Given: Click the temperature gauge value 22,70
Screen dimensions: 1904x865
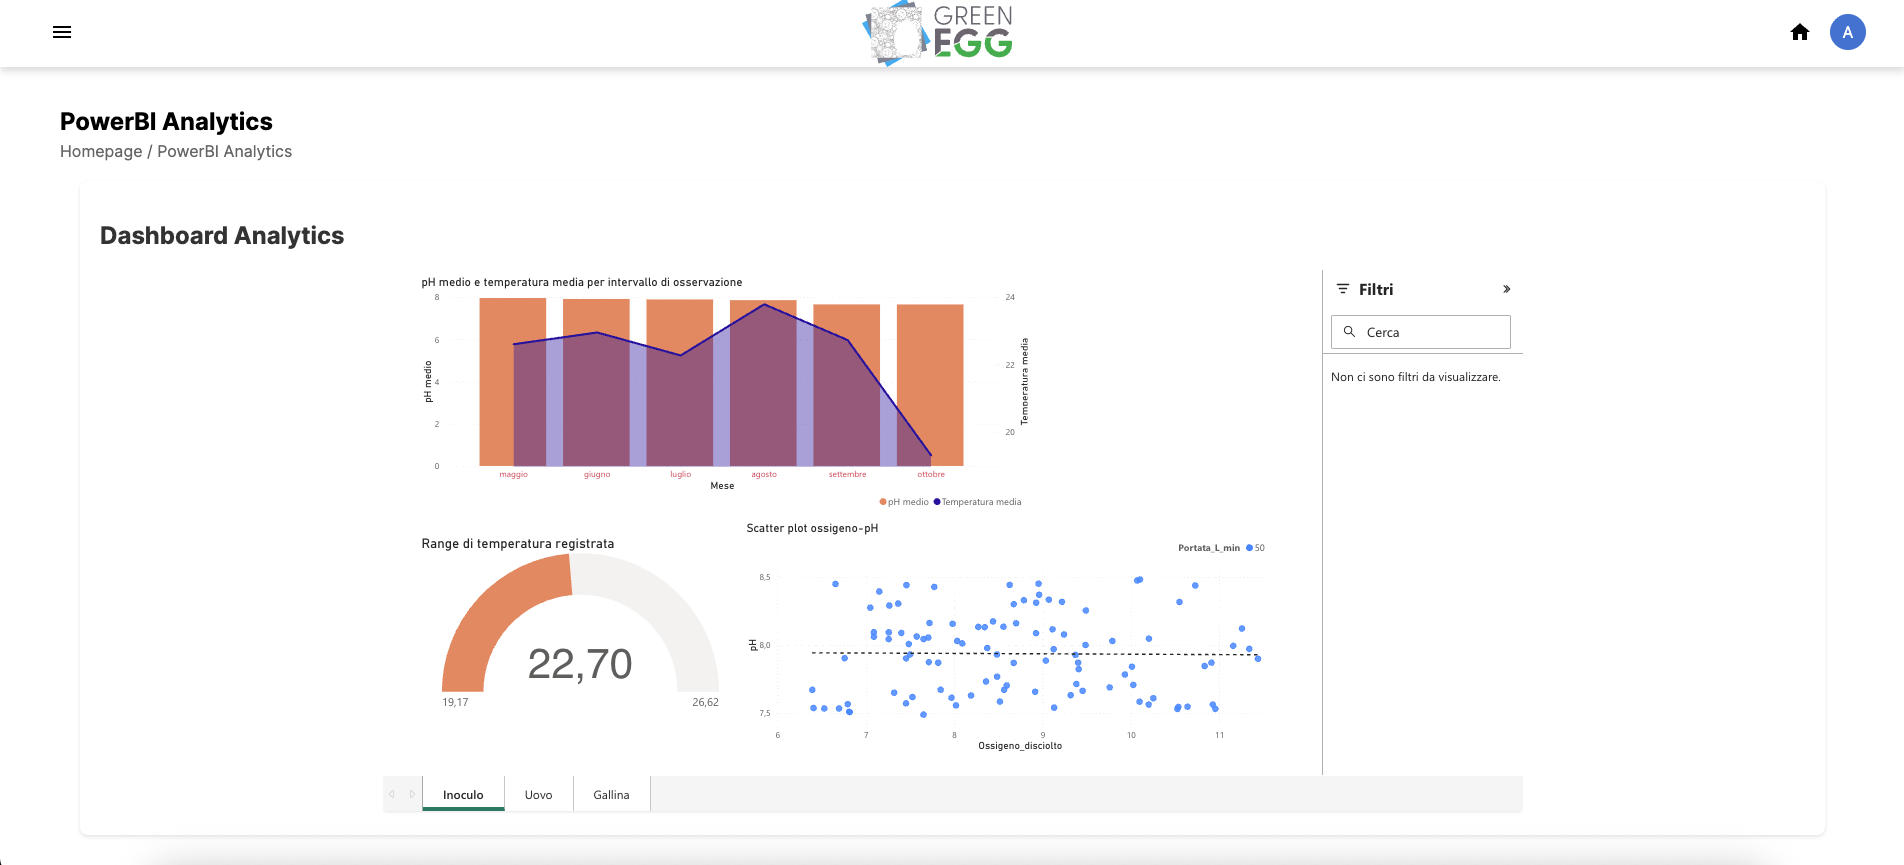Looking at the screenshot, I should (580, 664).
